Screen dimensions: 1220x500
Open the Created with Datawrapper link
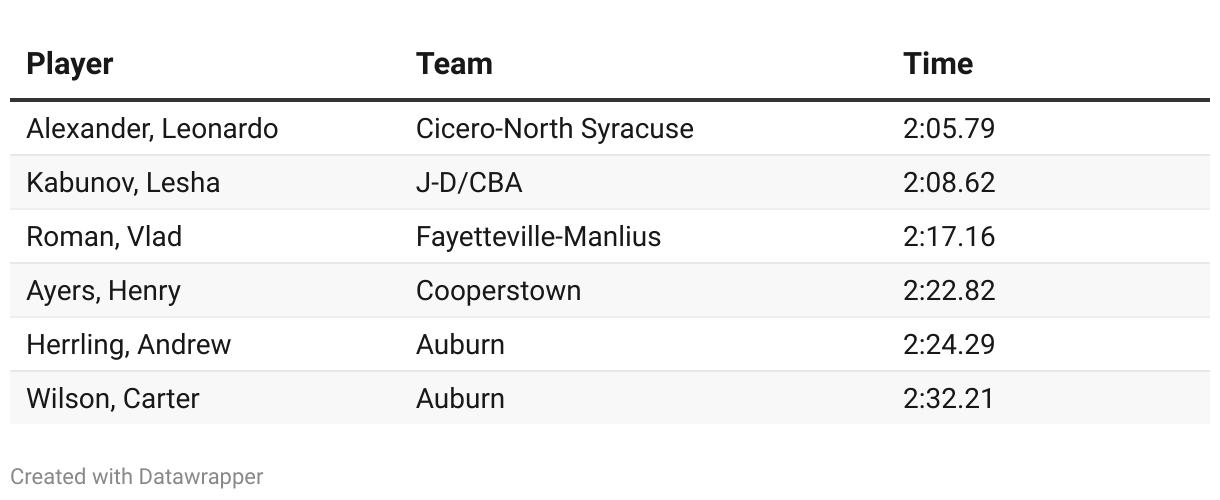pyautogui.click(x=137, y=477)
